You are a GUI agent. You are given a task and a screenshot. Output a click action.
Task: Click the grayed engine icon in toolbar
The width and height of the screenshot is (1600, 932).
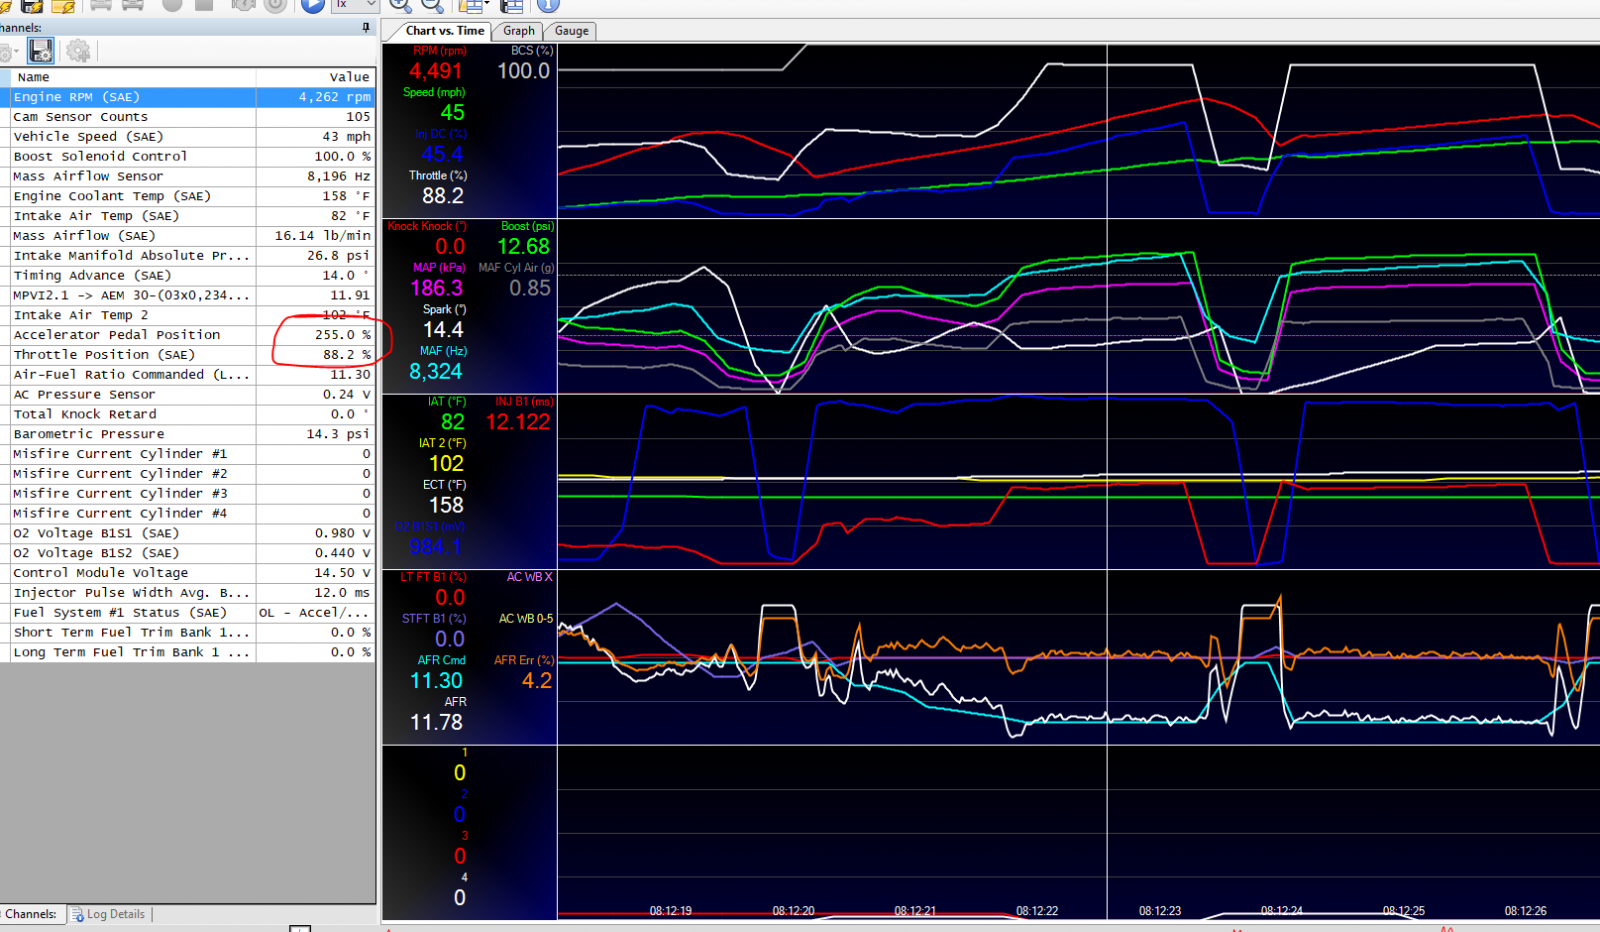243,5
